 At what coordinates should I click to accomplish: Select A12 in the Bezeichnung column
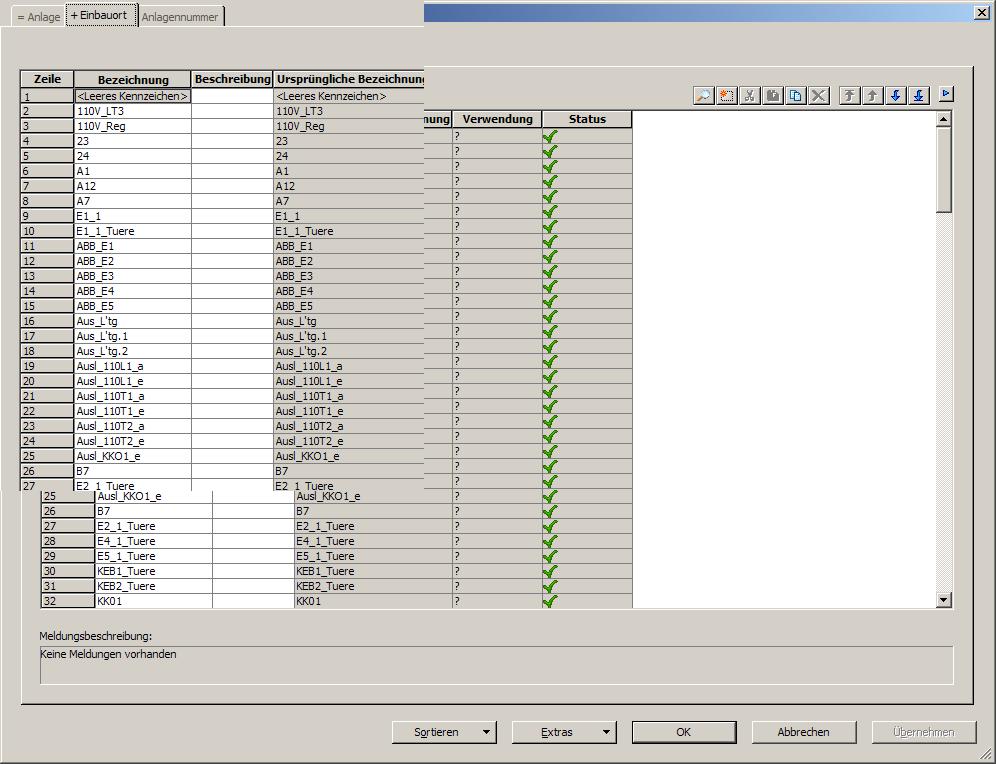pyautogui.click(x=133, y=186)
